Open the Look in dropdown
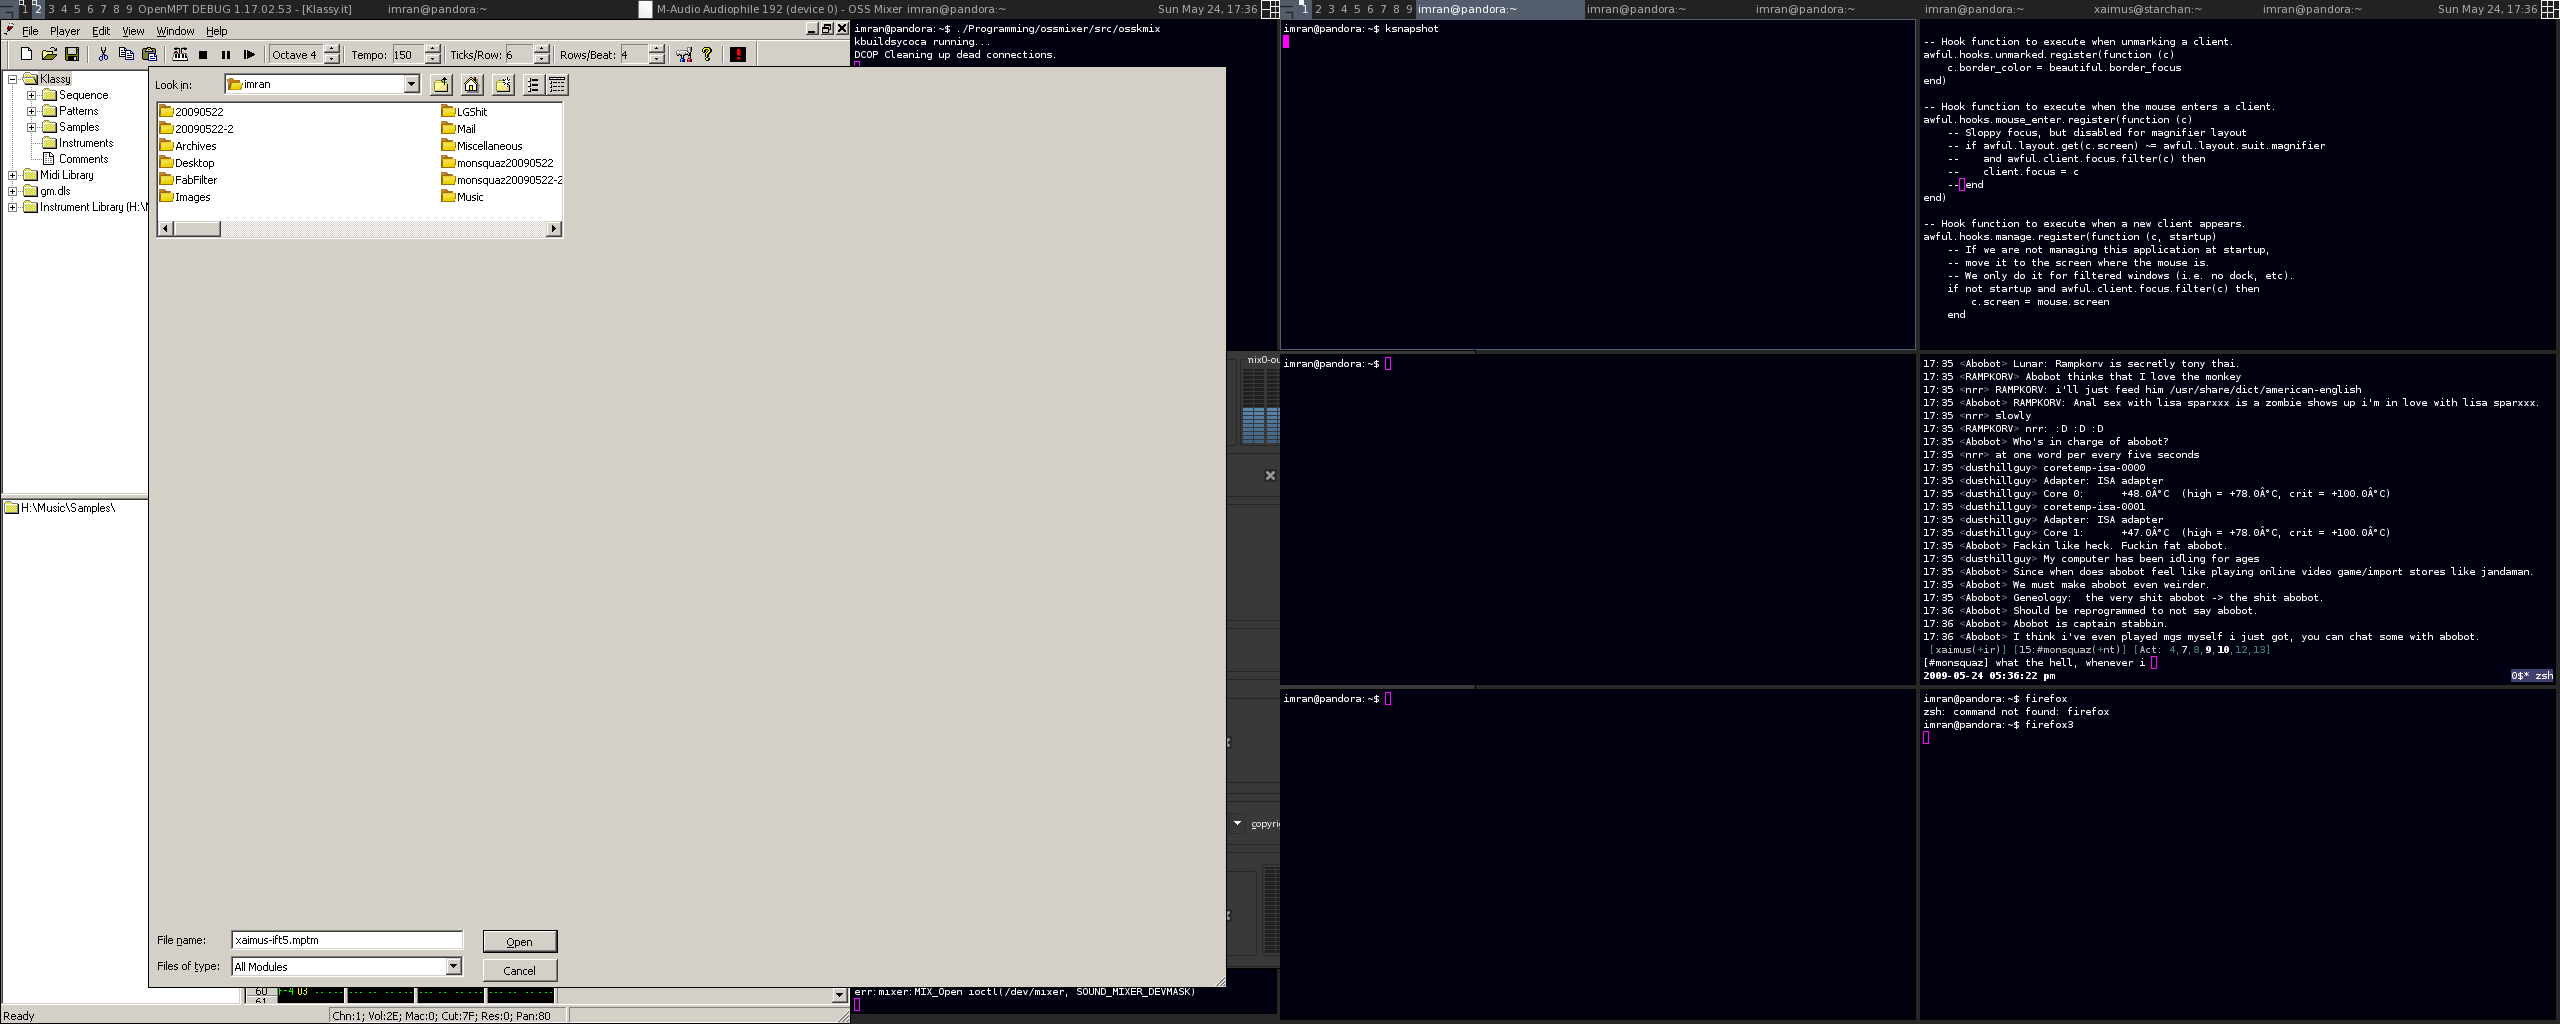This screenshot has height=1024, width=2560. click(411, 85)
